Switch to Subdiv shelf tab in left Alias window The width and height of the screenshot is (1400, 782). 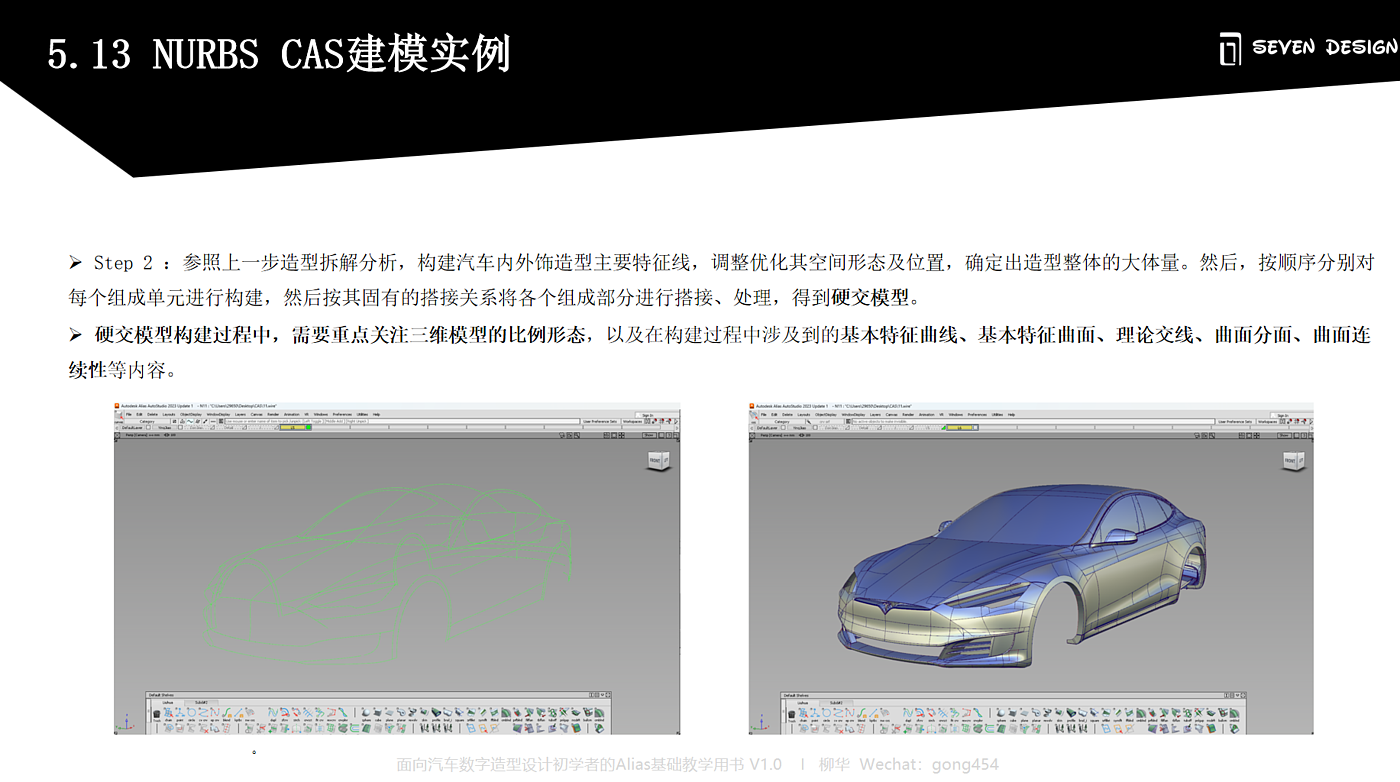tap(202, 703)
